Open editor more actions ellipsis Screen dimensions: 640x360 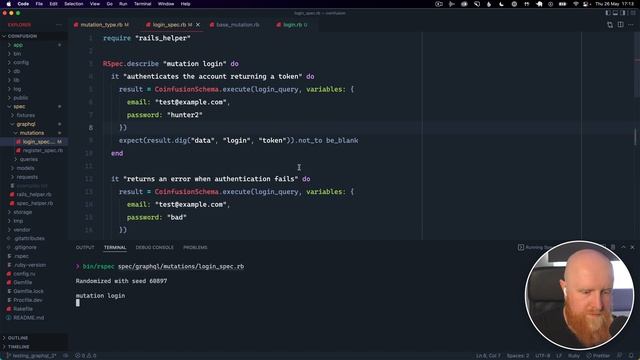(631, 24)
